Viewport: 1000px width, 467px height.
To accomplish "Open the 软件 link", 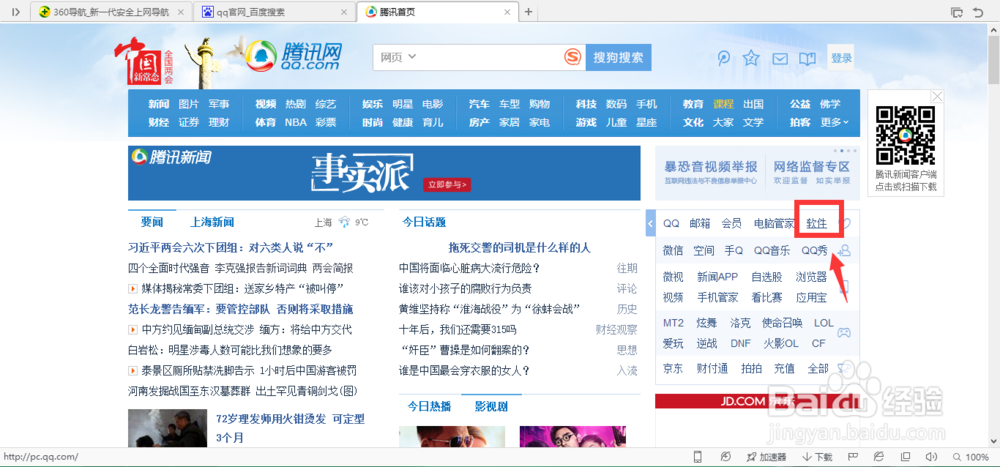I will coord(816,223).
